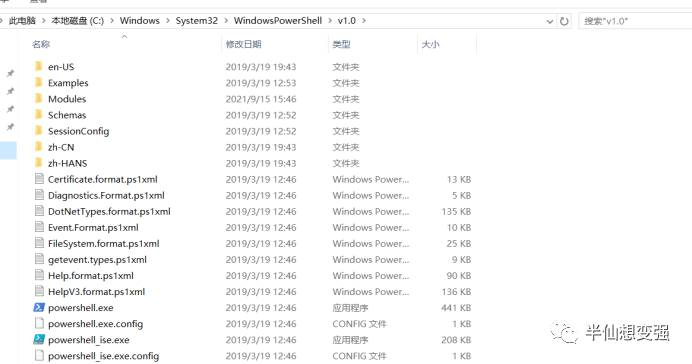Select the folder name SessionConfig
692x364 pixels.
[x=79, y=131]
